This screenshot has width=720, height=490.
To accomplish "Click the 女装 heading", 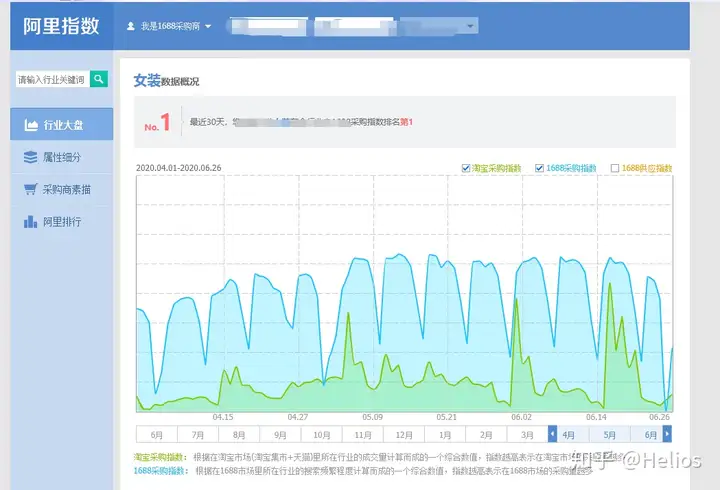I will [146, 80].
